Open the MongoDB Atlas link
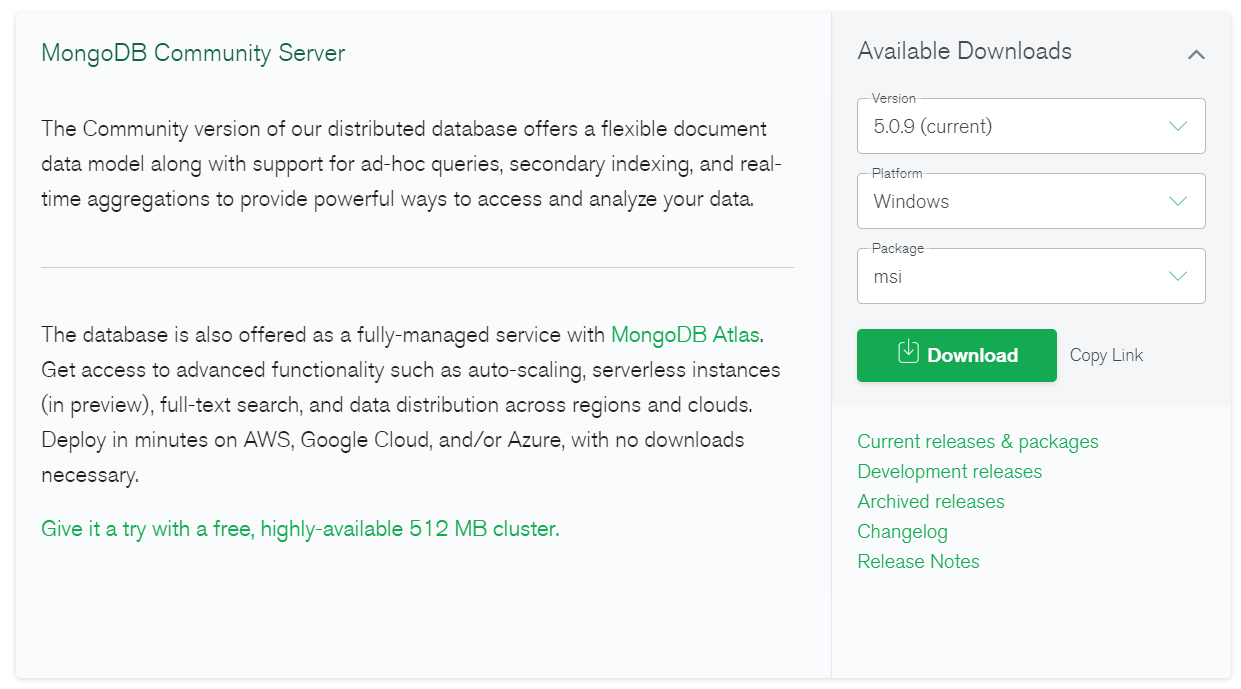The image size is (1241, 689). tap(685, 334)
